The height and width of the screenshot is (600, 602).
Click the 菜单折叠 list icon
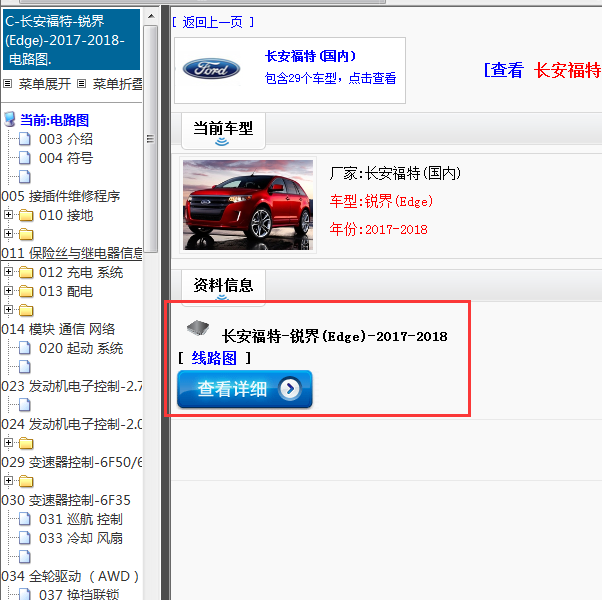click(81, 83)
